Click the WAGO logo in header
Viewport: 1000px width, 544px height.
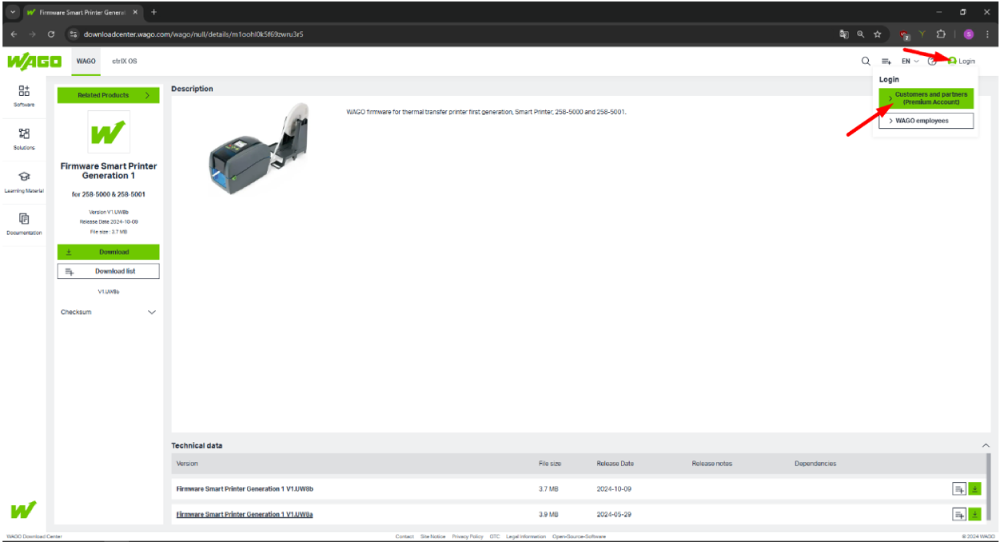(34, 61)
